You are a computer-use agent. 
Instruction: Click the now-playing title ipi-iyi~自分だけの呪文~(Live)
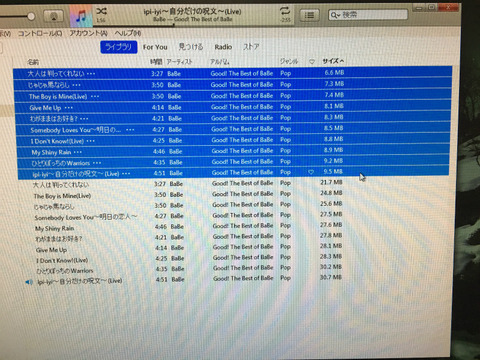pos(192,12)
